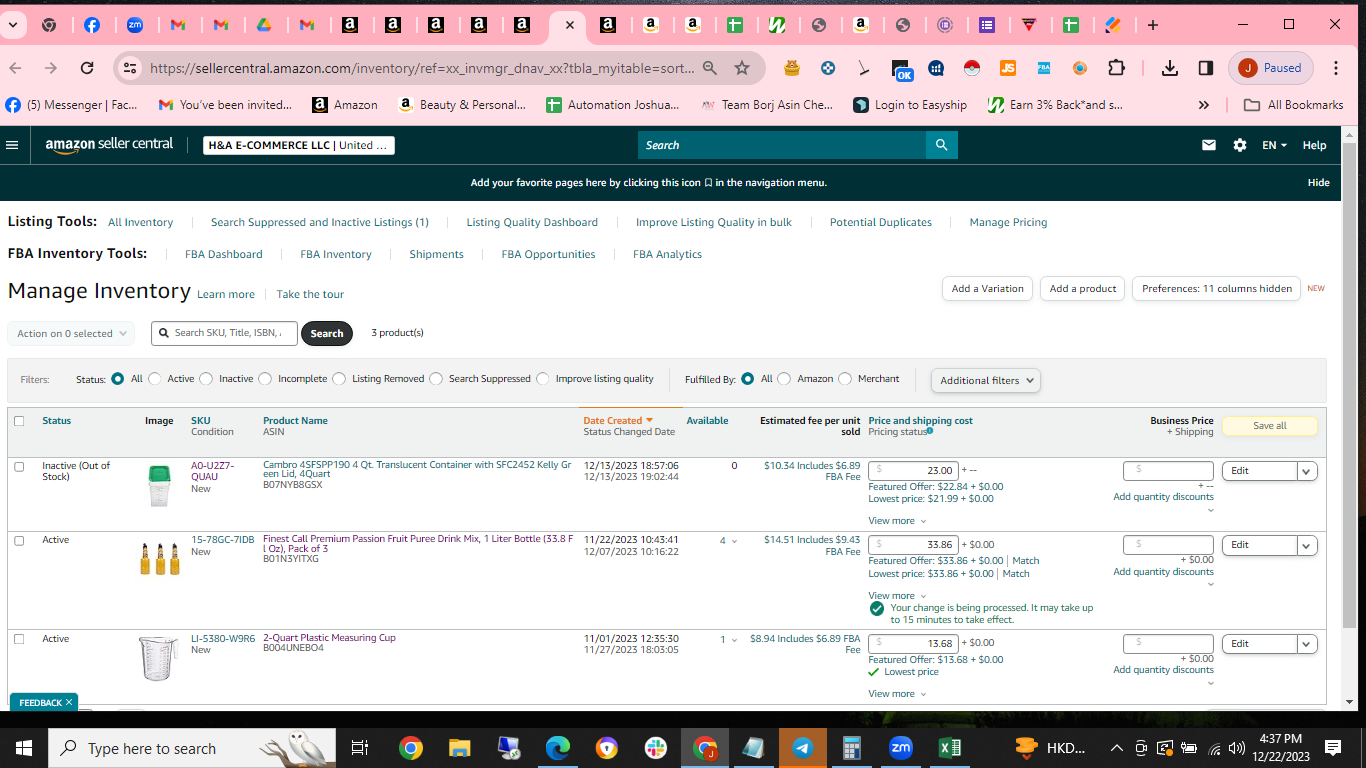Reload the page with the browser refresh icon
The width and height of the screenshot is (1366, 768).
point(87,68)
